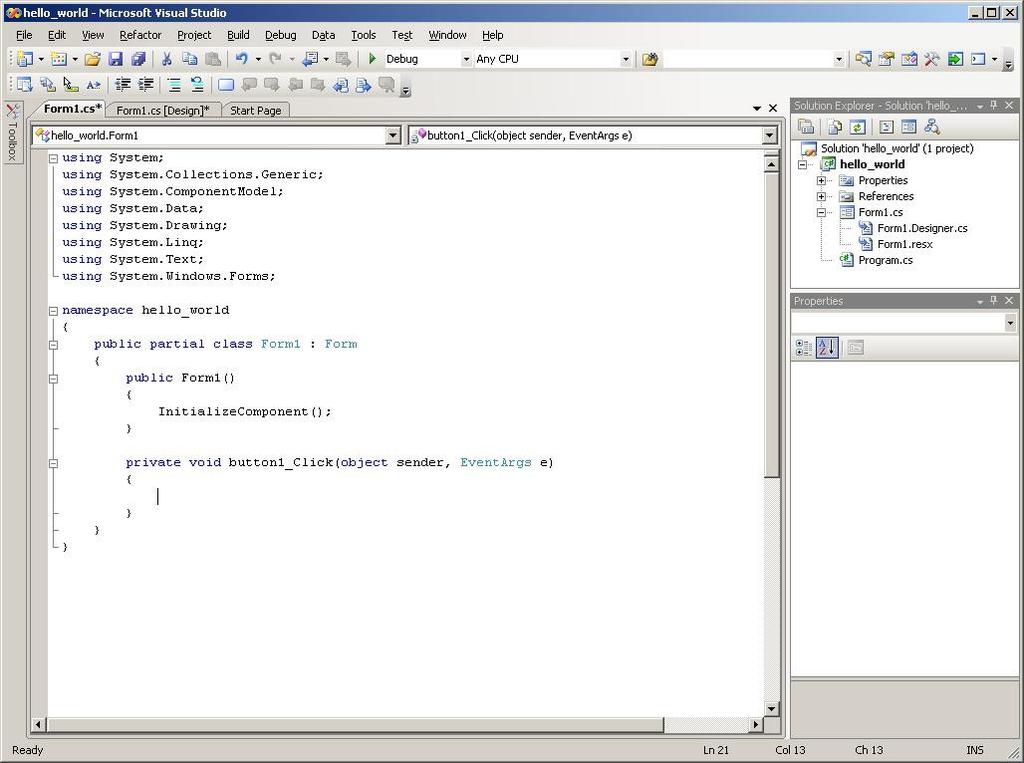Open the Toolbox side tab
This screenshot has height=763, width=1024.
tap(12, 132)
